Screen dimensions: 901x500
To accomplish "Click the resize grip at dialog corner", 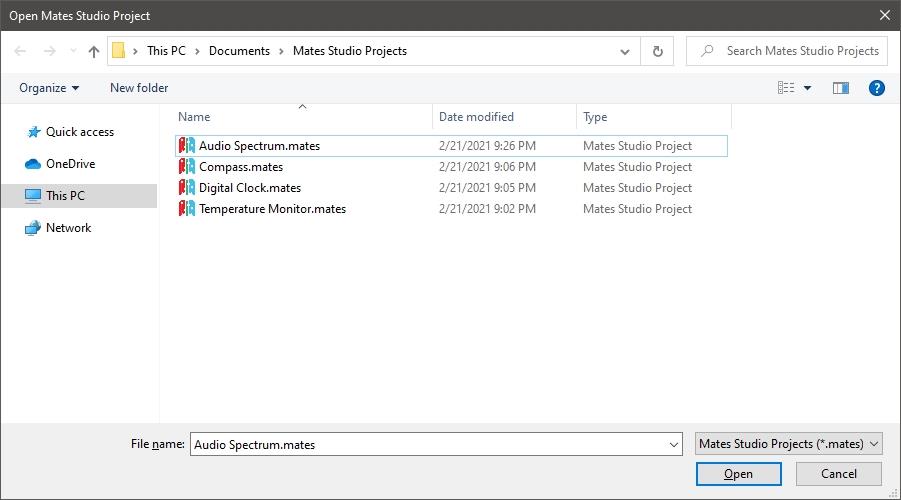I will tap(893, 493).
